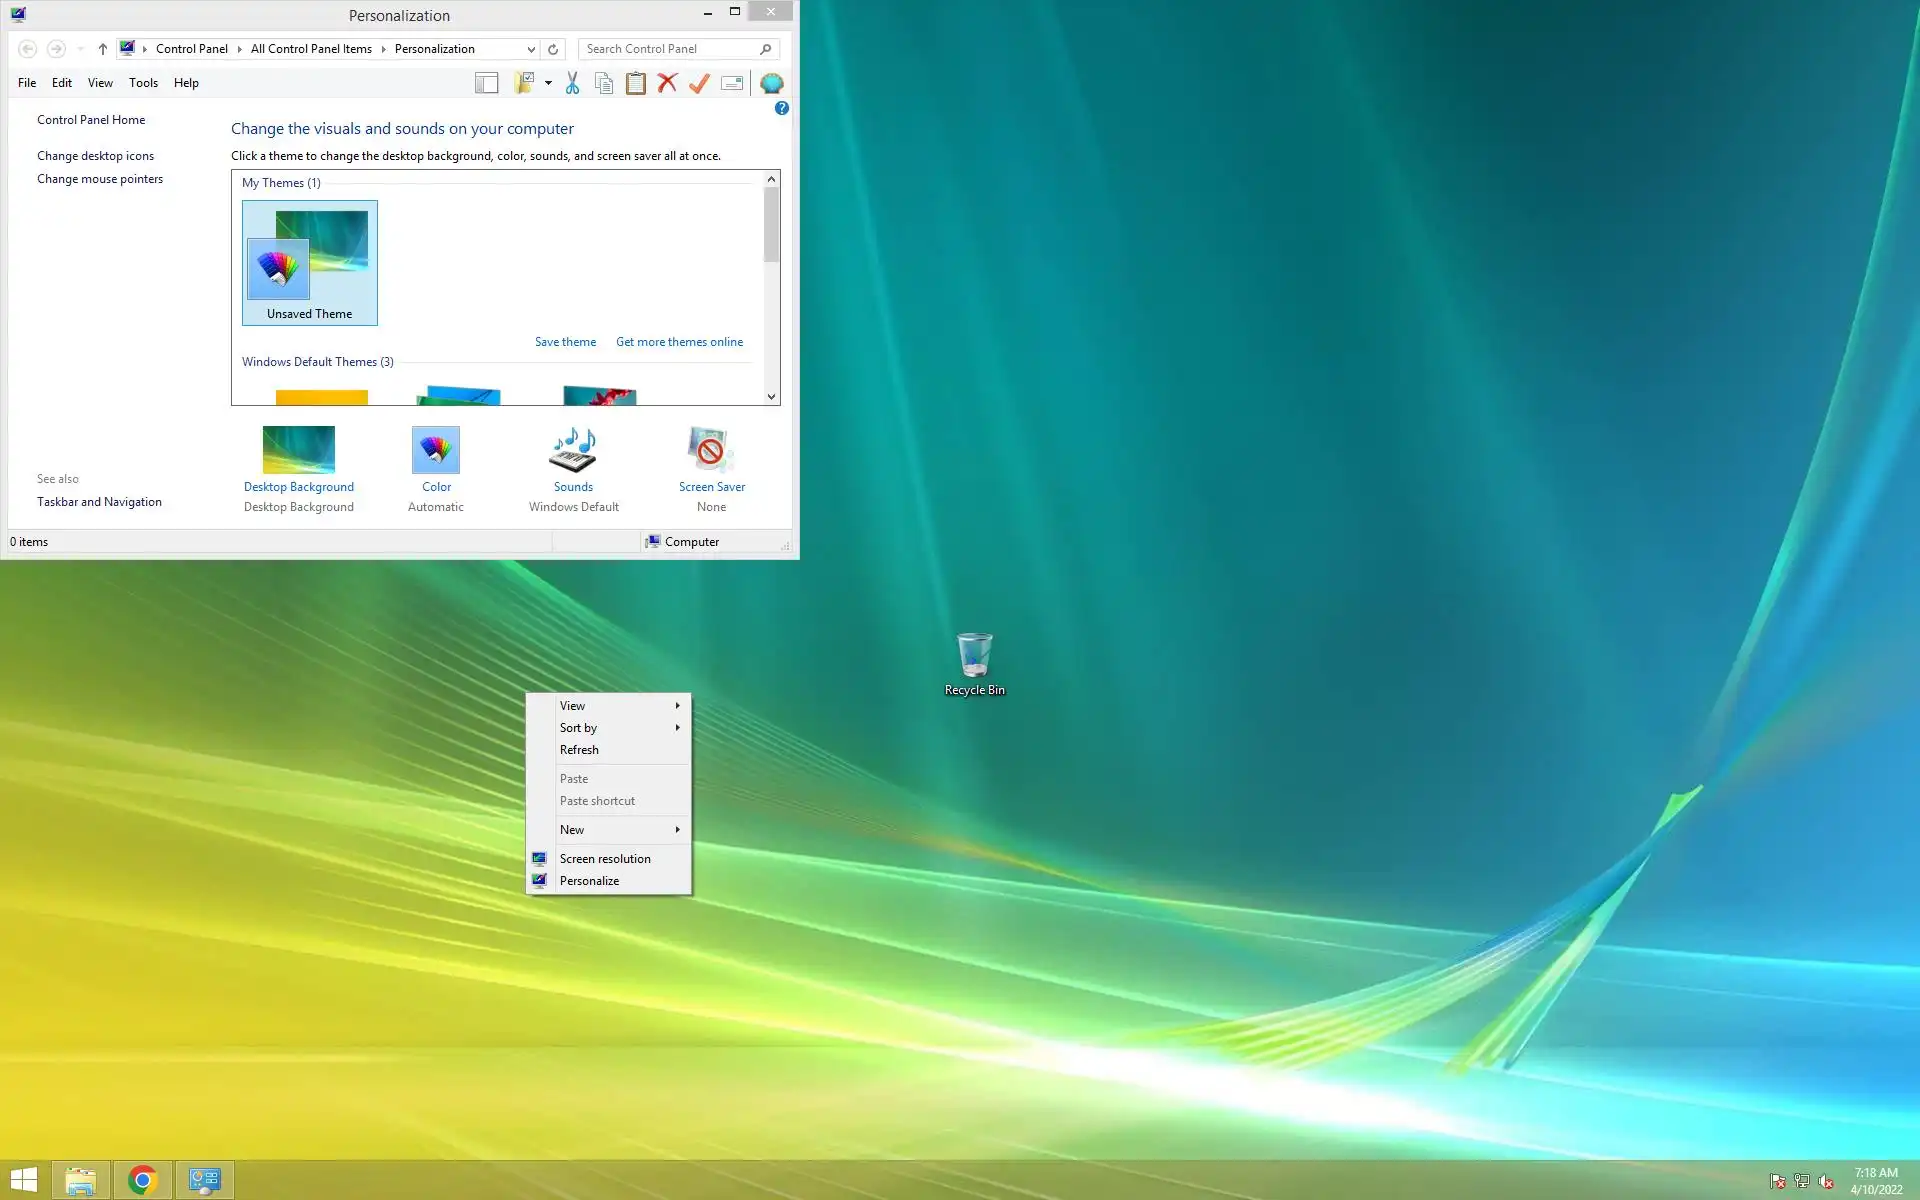Click the Classic Shell settings icon
Image resolution: width=1920 pixels, height=1200 pixels.
771,83
